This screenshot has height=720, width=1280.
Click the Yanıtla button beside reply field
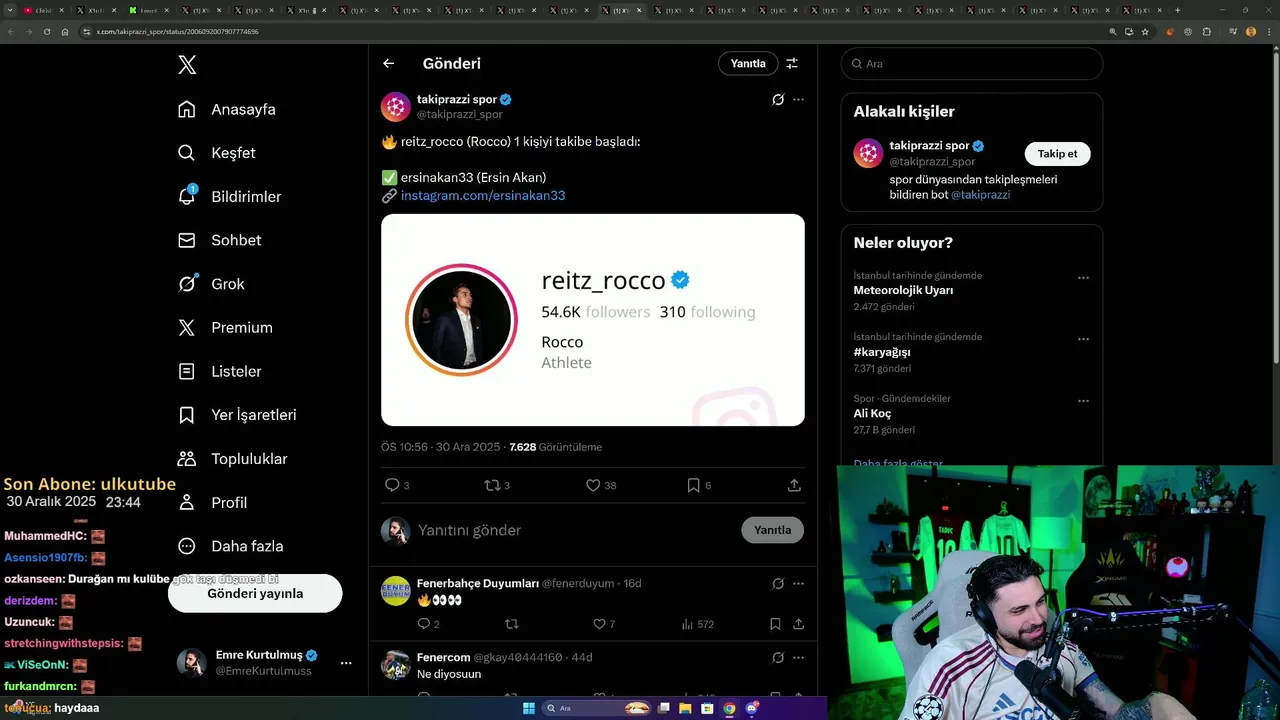pyautogui.click(x=772, y=530)
